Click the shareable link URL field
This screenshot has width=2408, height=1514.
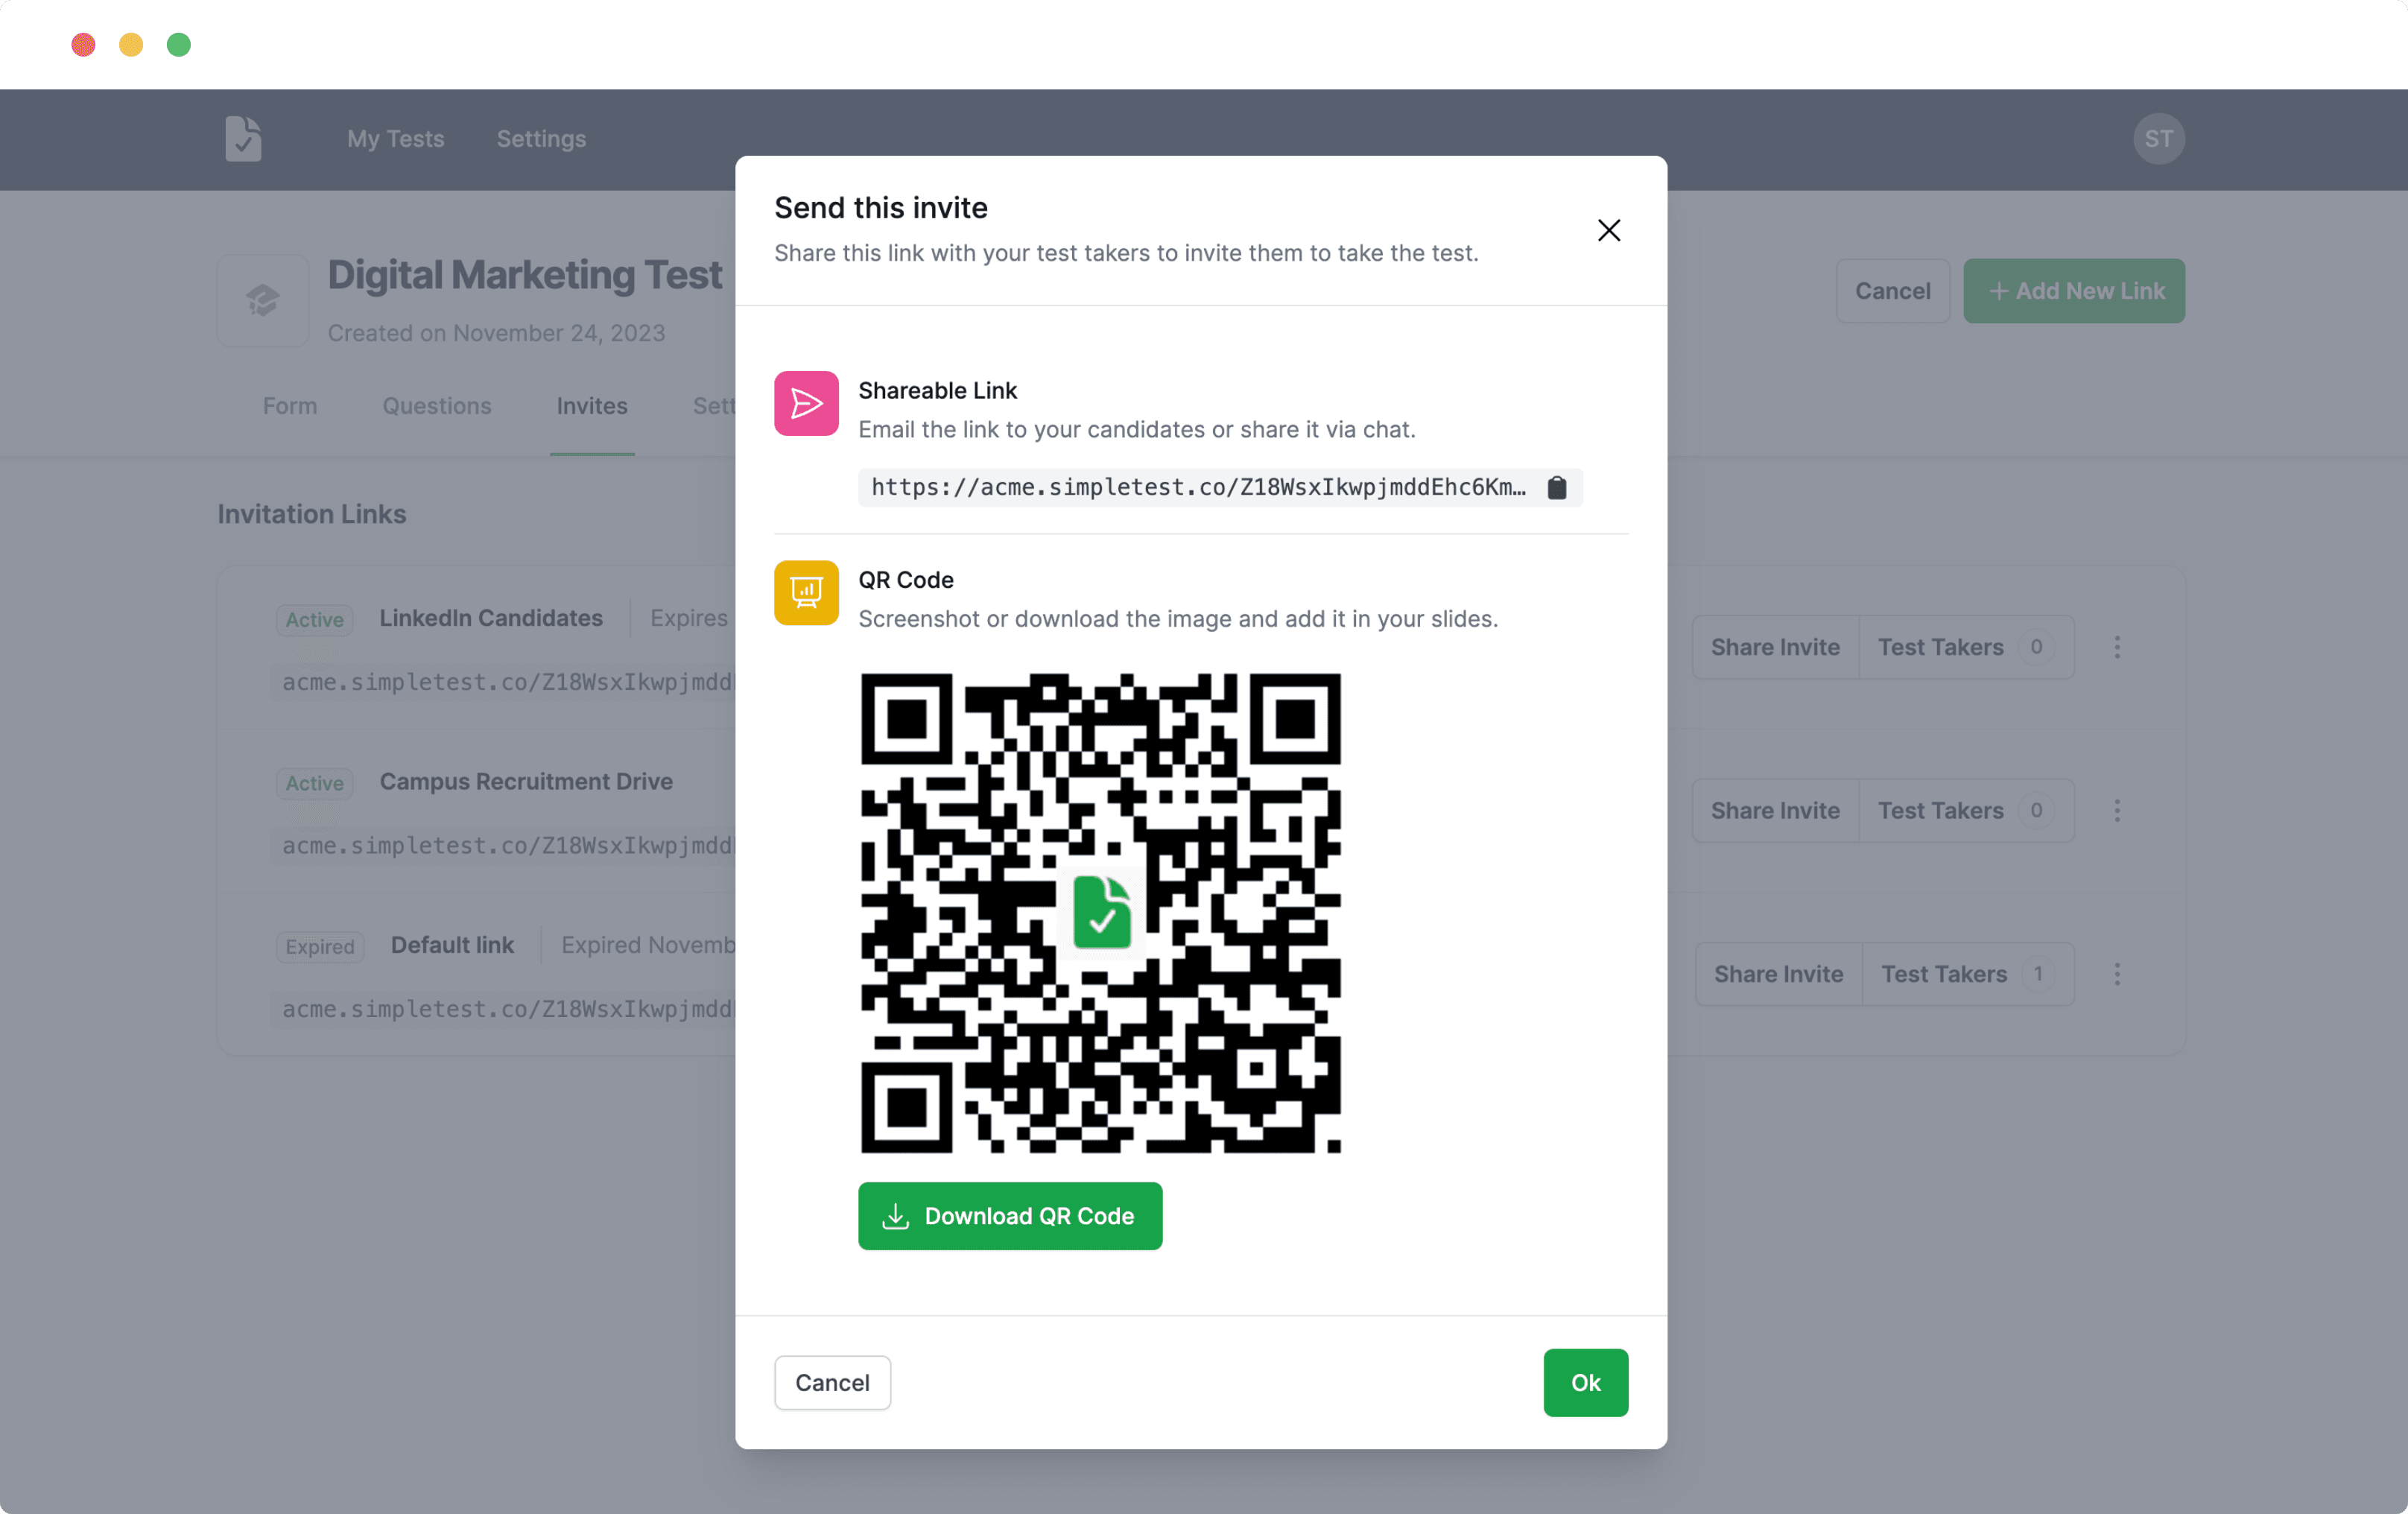pos(1198,487)
